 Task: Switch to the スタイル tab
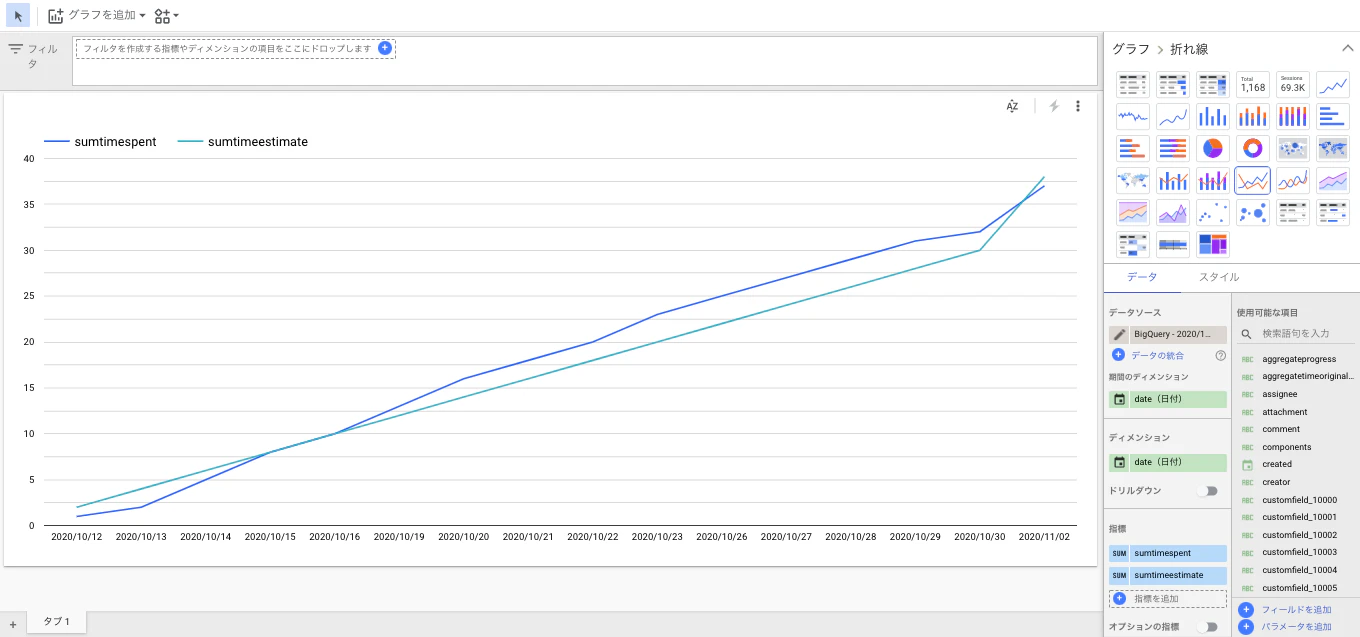coord(1219,277)
